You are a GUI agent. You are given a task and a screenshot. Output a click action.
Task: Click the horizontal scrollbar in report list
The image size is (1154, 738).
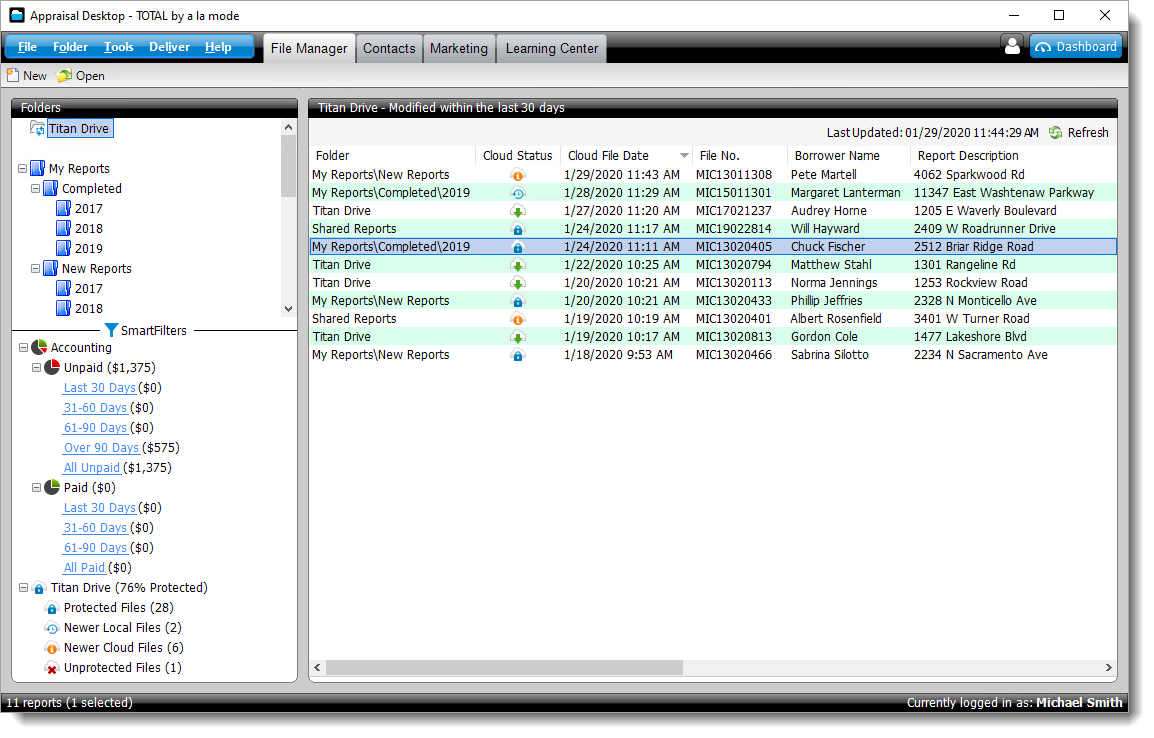pyautogui.click(x=504, y=667)
